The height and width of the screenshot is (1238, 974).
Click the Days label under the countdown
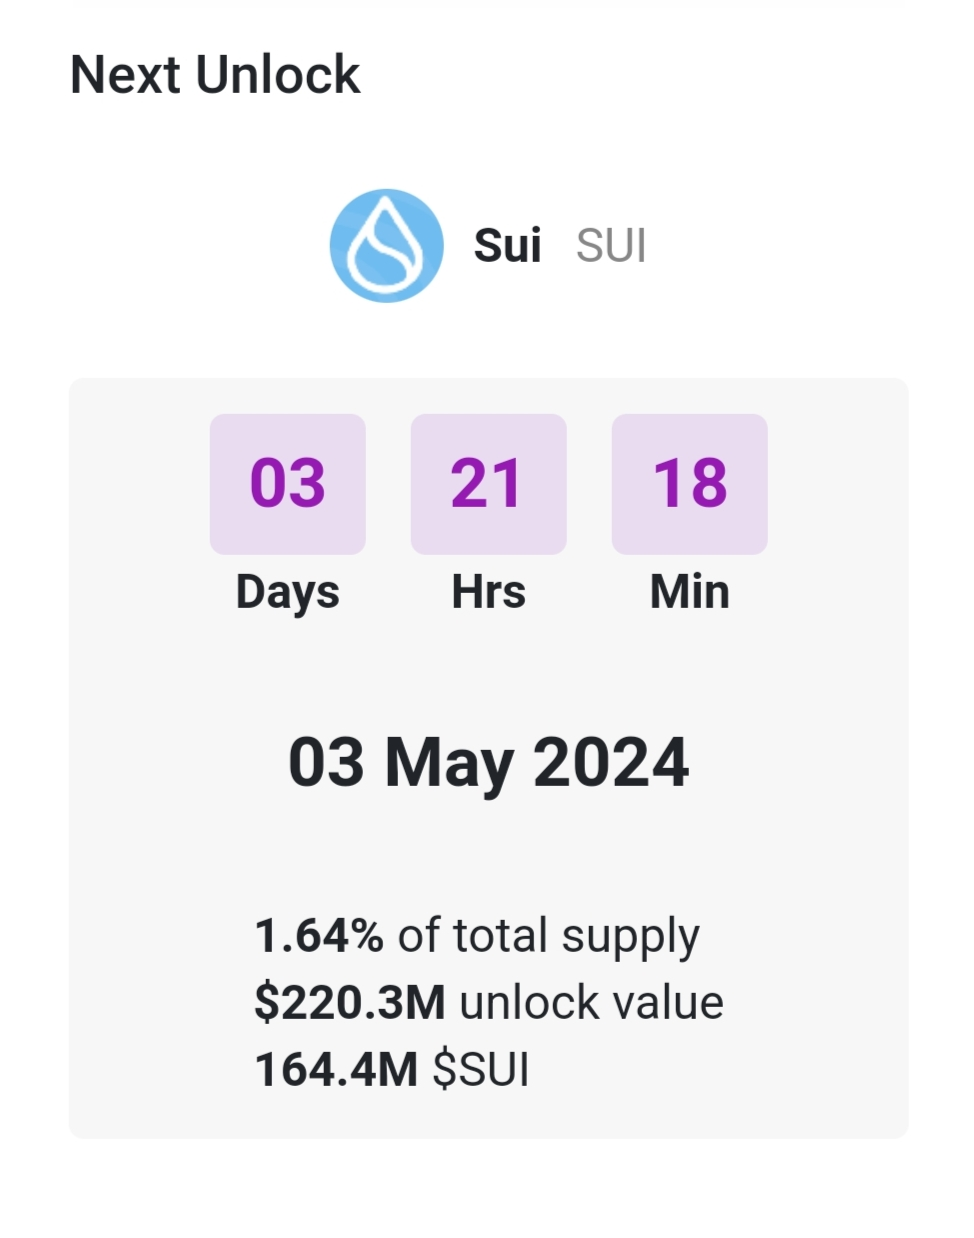click(288, 592)
